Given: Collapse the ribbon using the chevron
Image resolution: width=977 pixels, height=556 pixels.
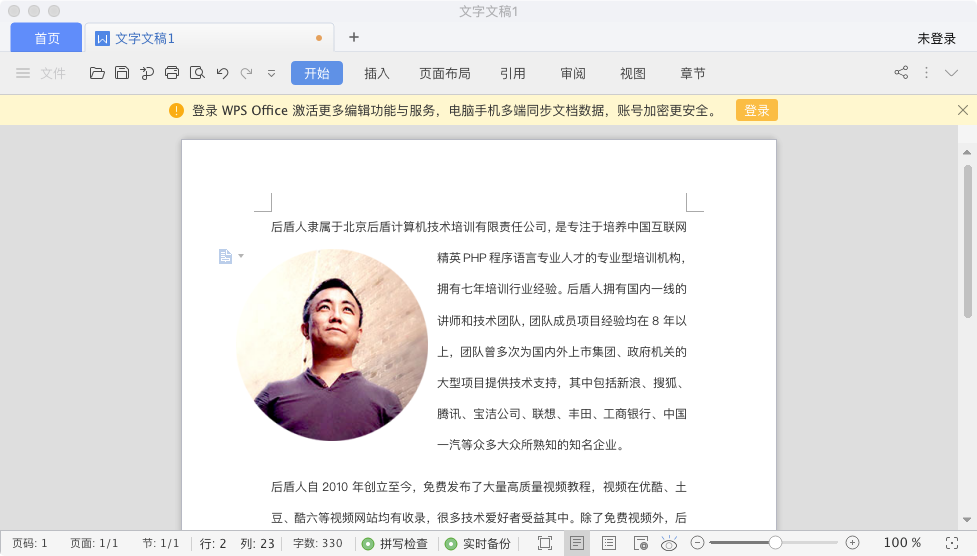Looking at the screenshot, I should click(x=952, y=73).
